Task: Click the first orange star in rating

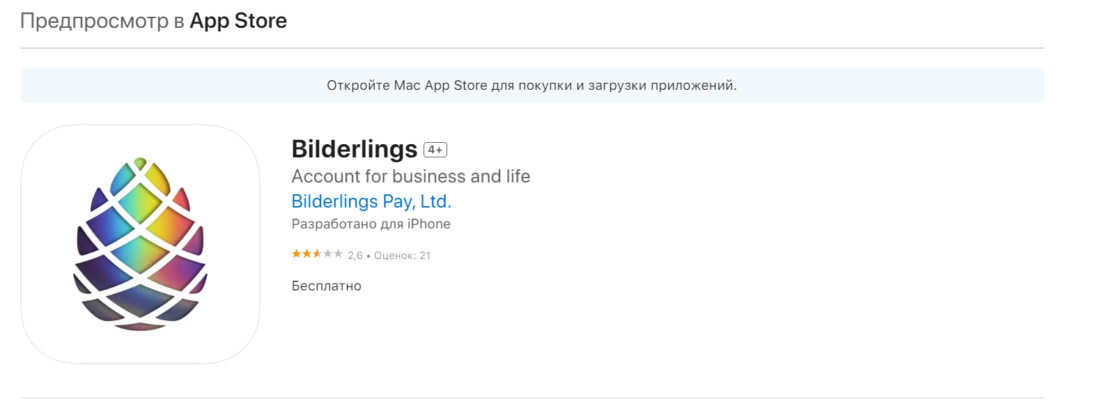Action: (x=296, y=255)
